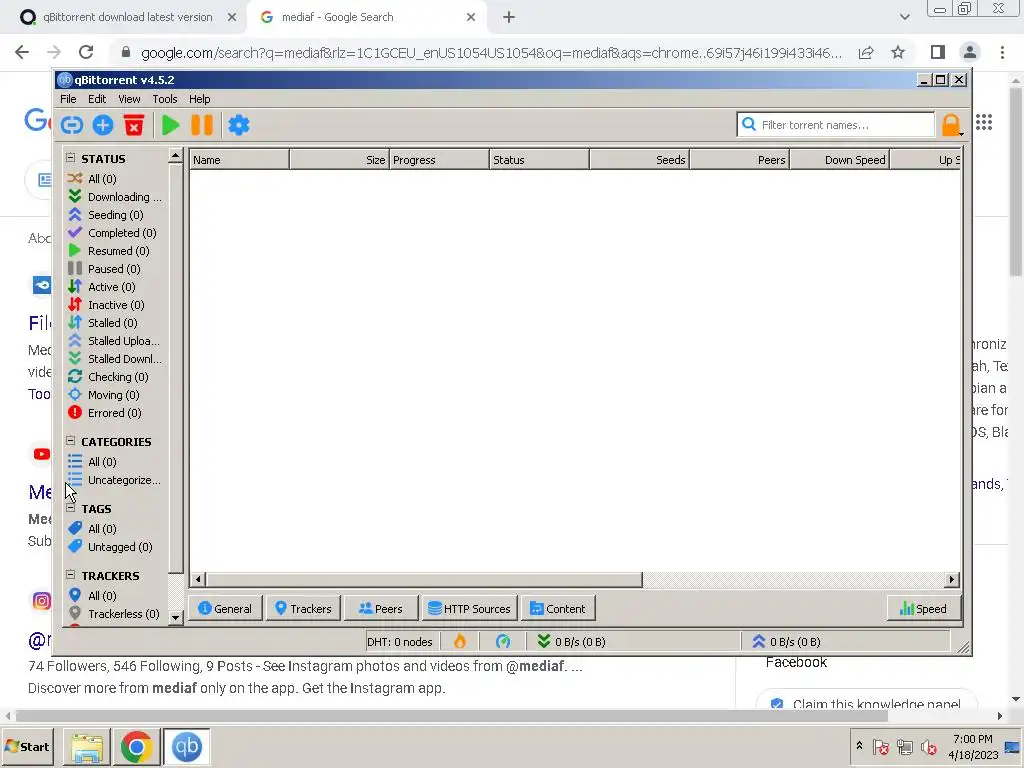Click the flame icon in status bar

pyautogui.click(x=460, y=642)
